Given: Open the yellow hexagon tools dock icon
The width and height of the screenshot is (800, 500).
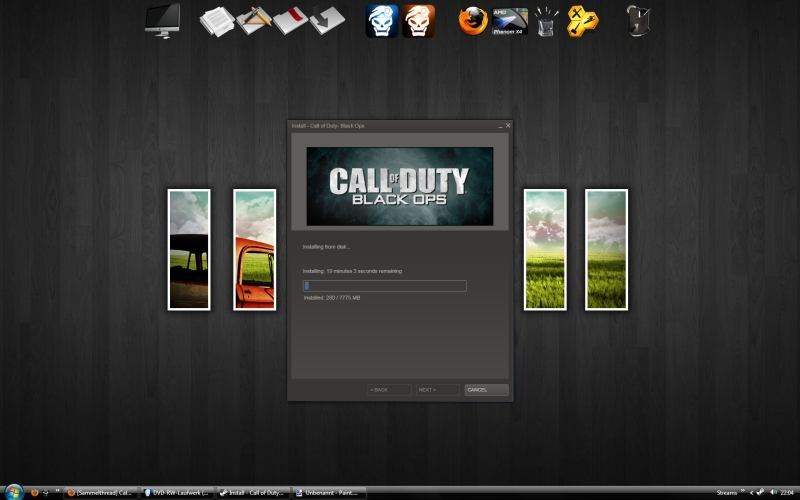Looking at the screenshot, I should click(x=583, y=21).
